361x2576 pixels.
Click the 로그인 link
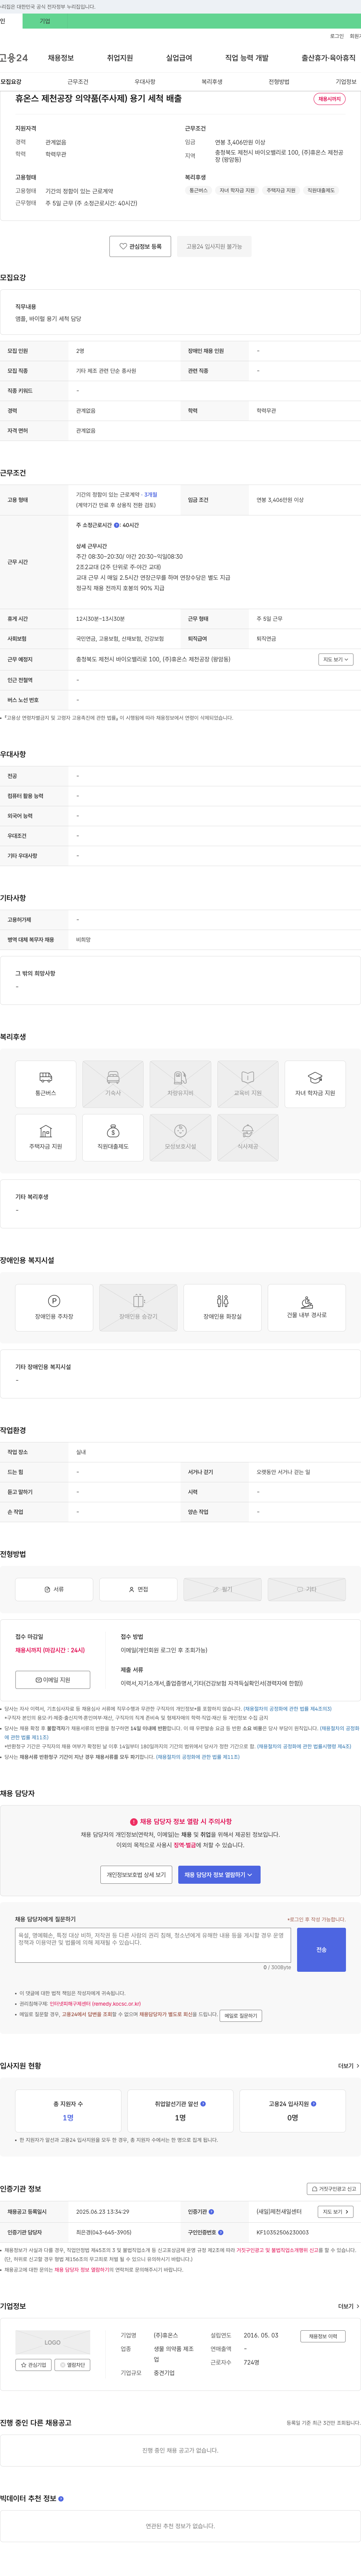click(x=337, y=36)
